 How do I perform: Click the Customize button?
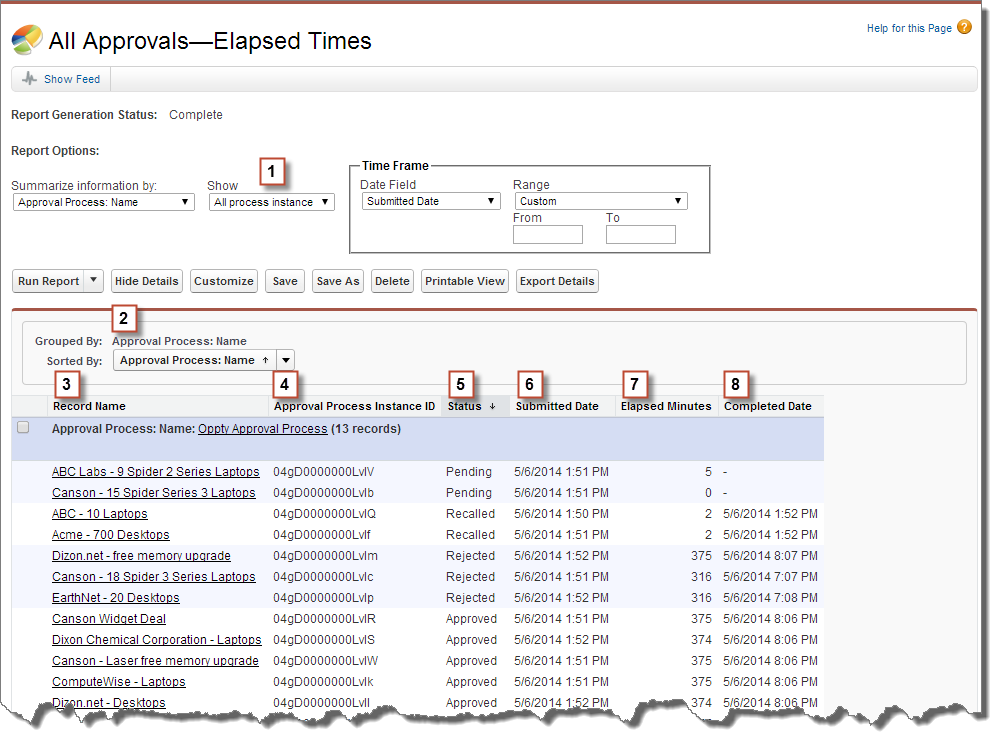pos(224,281)
